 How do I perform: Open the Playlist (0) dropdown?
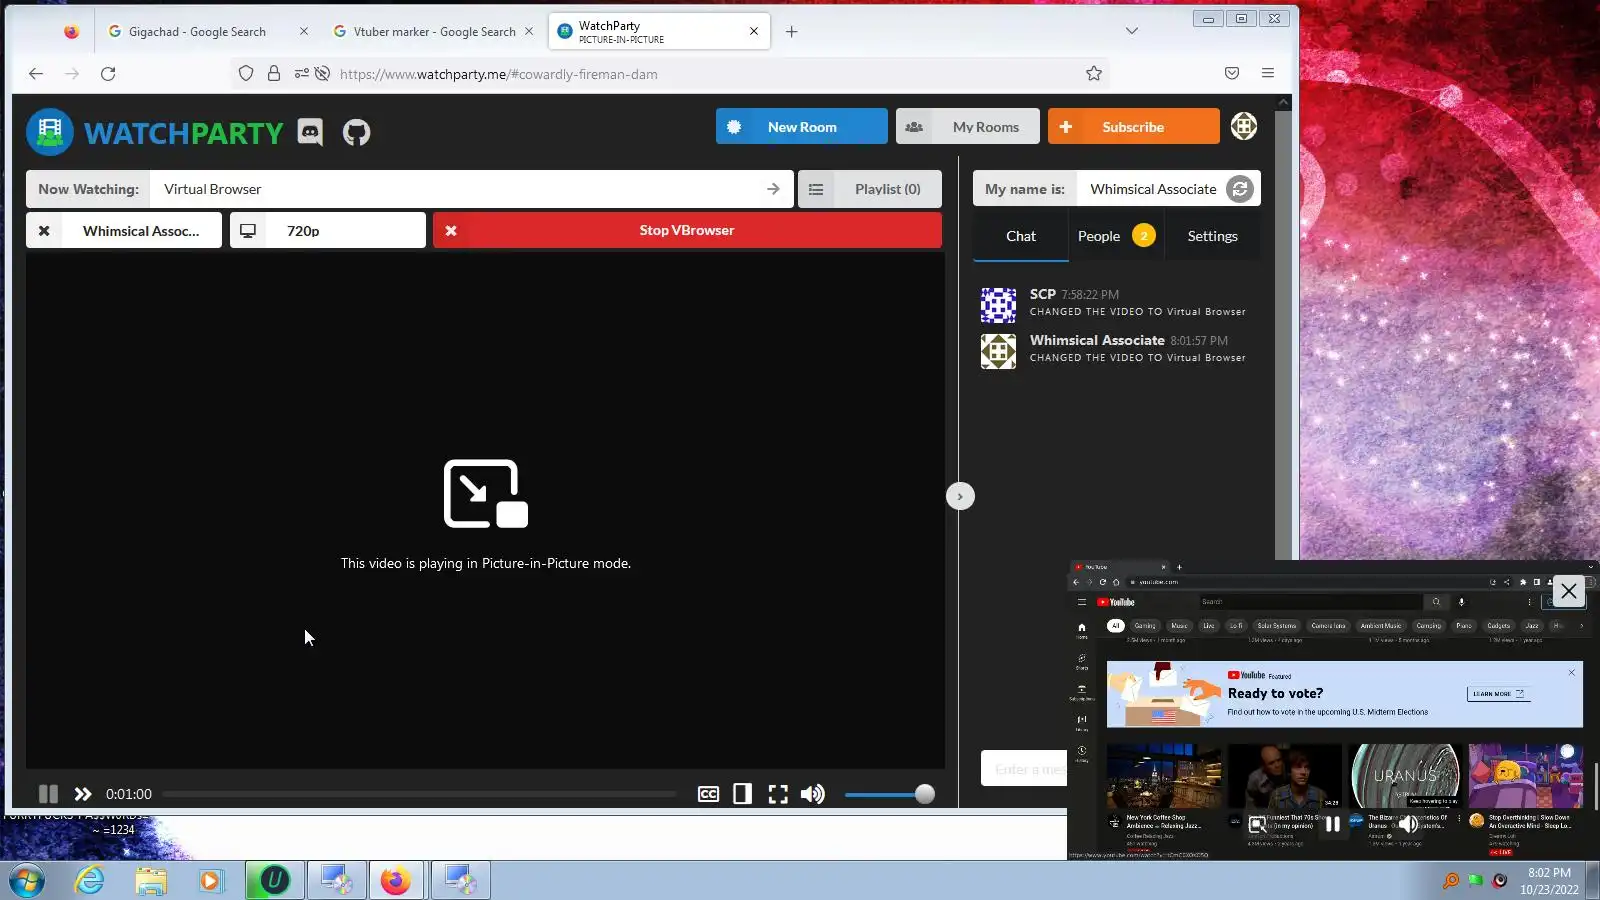870,189
